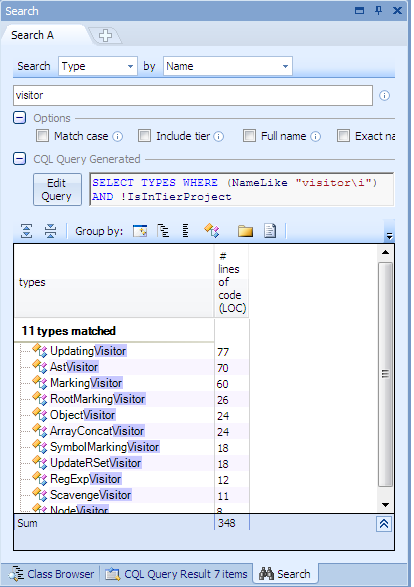414x587 pixels.
Task: Group results by assembly icon
Action: tap(140, 231)
